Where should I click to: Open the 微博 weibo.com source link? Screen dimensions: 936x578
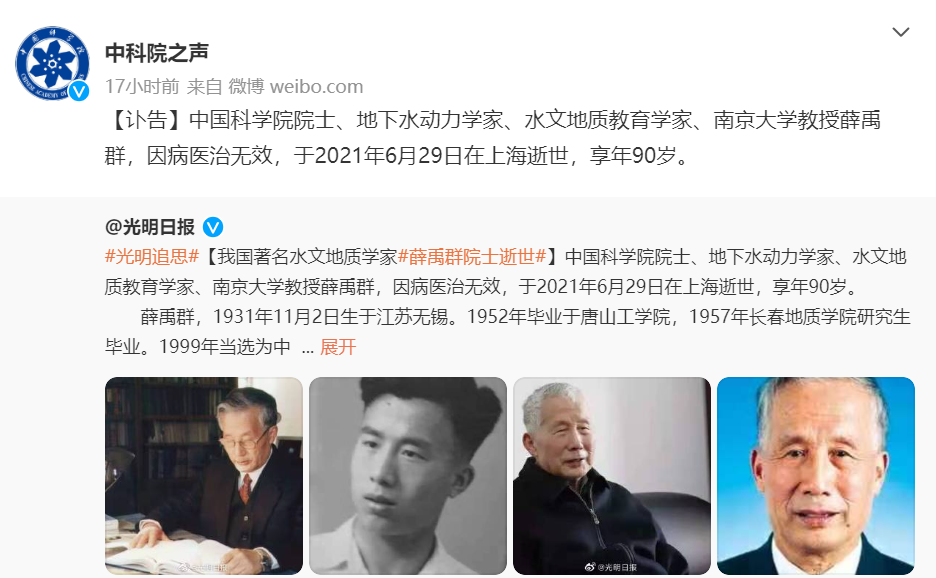tap(295, 87)
